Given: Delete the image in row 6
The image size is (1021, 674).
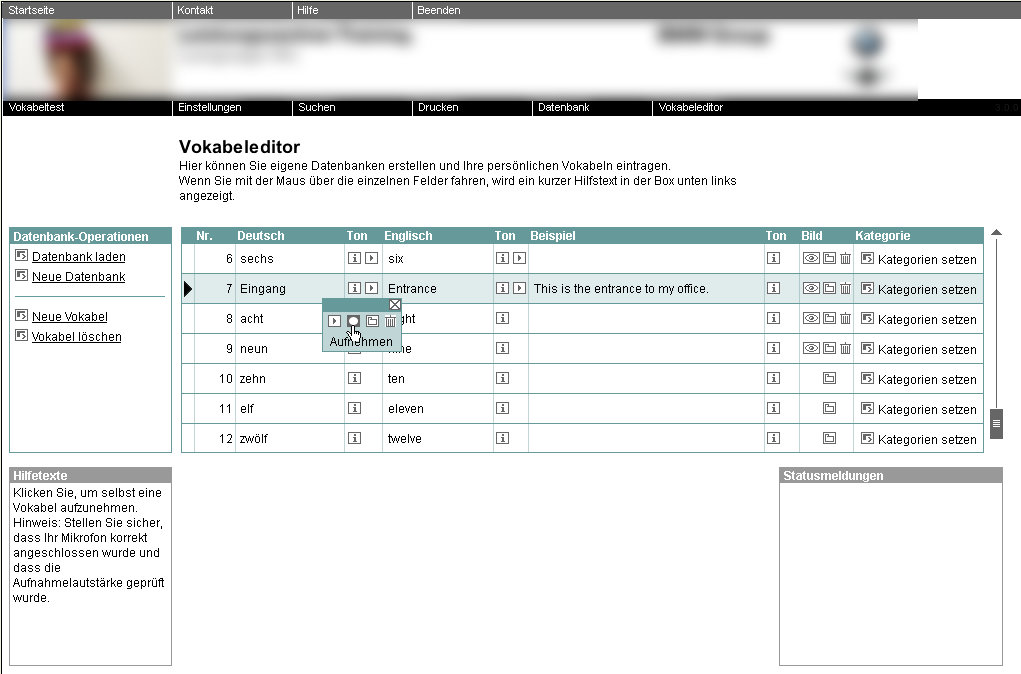Looking at the screenshot, I should [845, 259].
